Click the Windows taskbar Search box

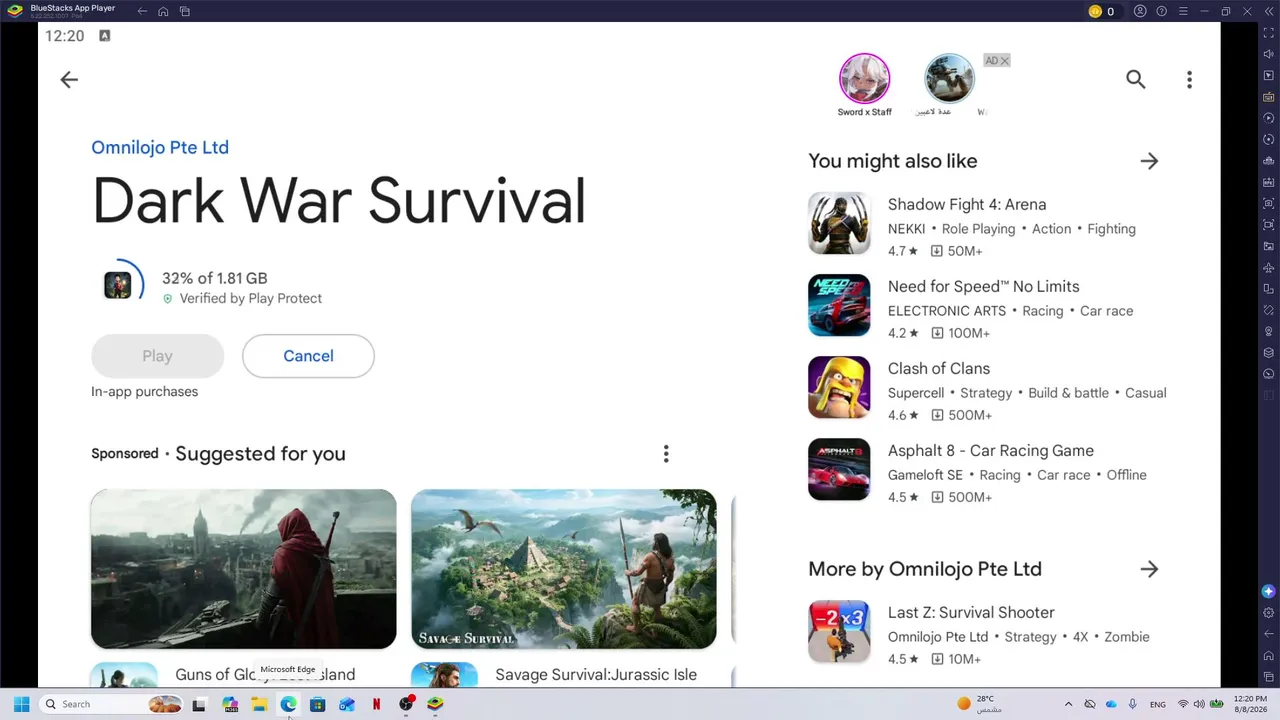[x=113, y=704]
